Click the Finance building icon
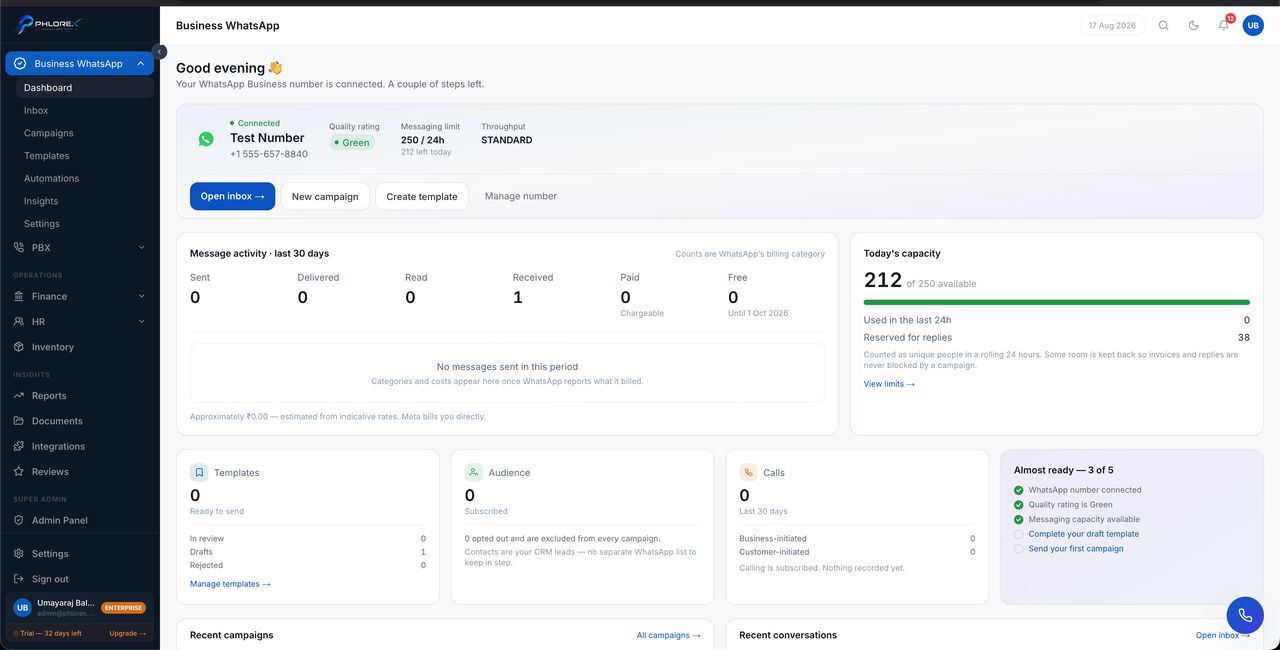The width and height of the screenshot is (1280, 650). 20,296
